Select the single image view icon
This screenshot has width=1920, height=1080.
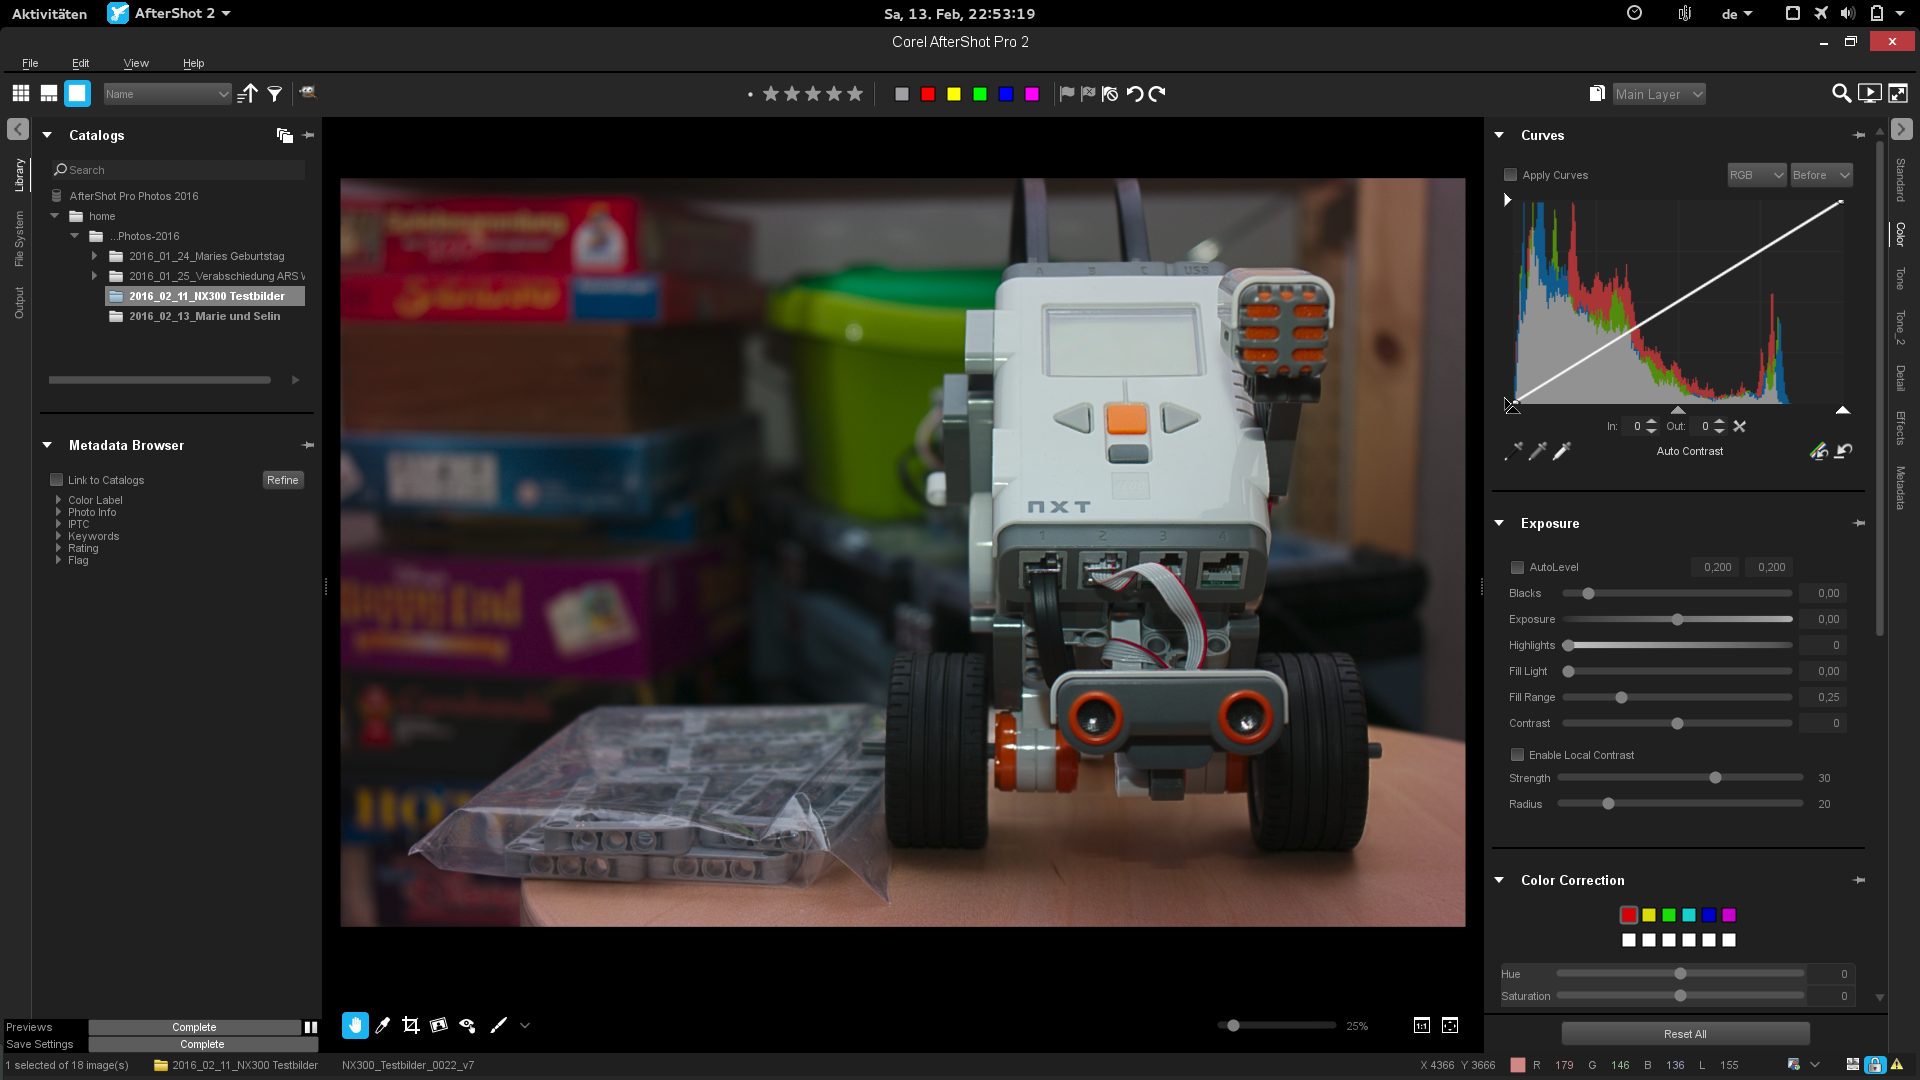[x=77, y=94]
